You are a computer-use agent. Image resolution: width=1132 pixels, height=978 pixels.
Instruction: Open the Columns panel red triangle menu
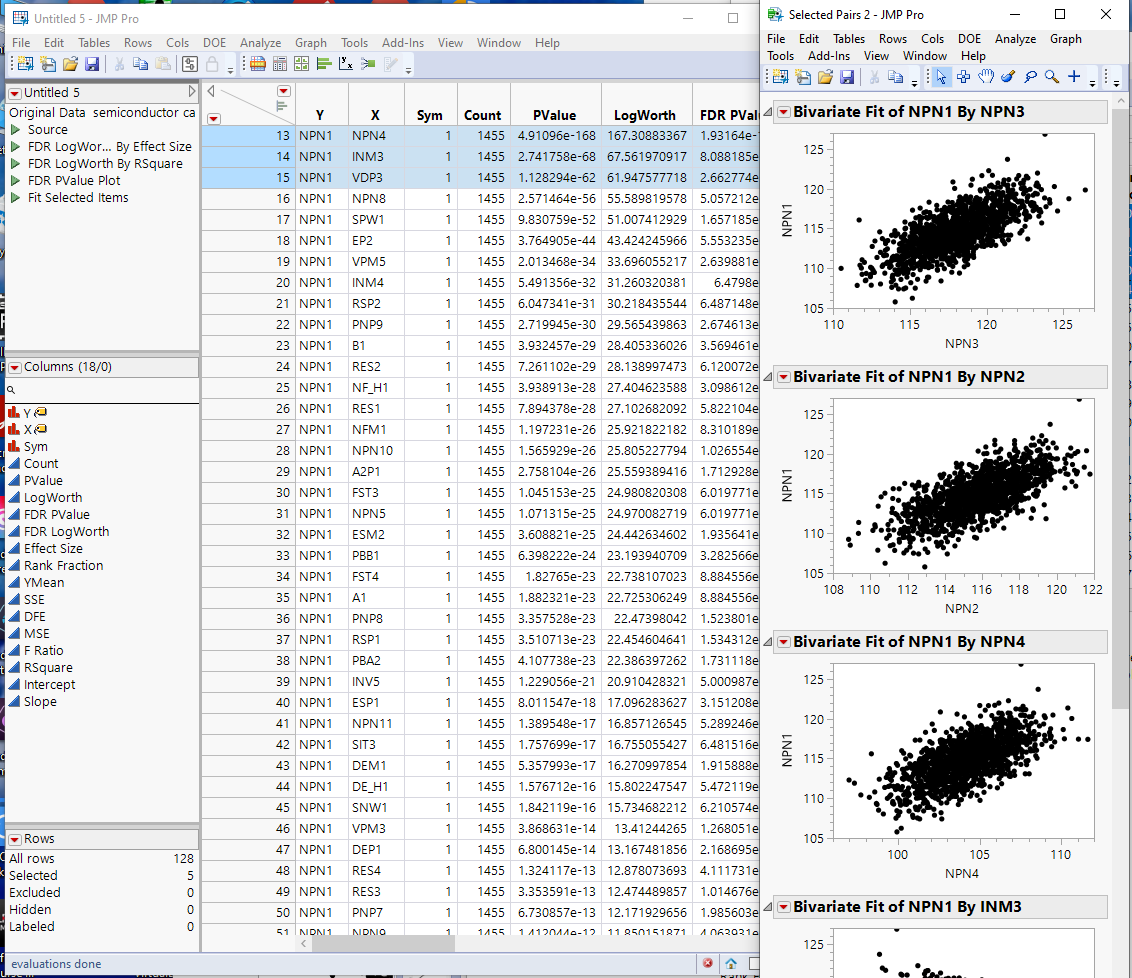click(x=15, y=367)
